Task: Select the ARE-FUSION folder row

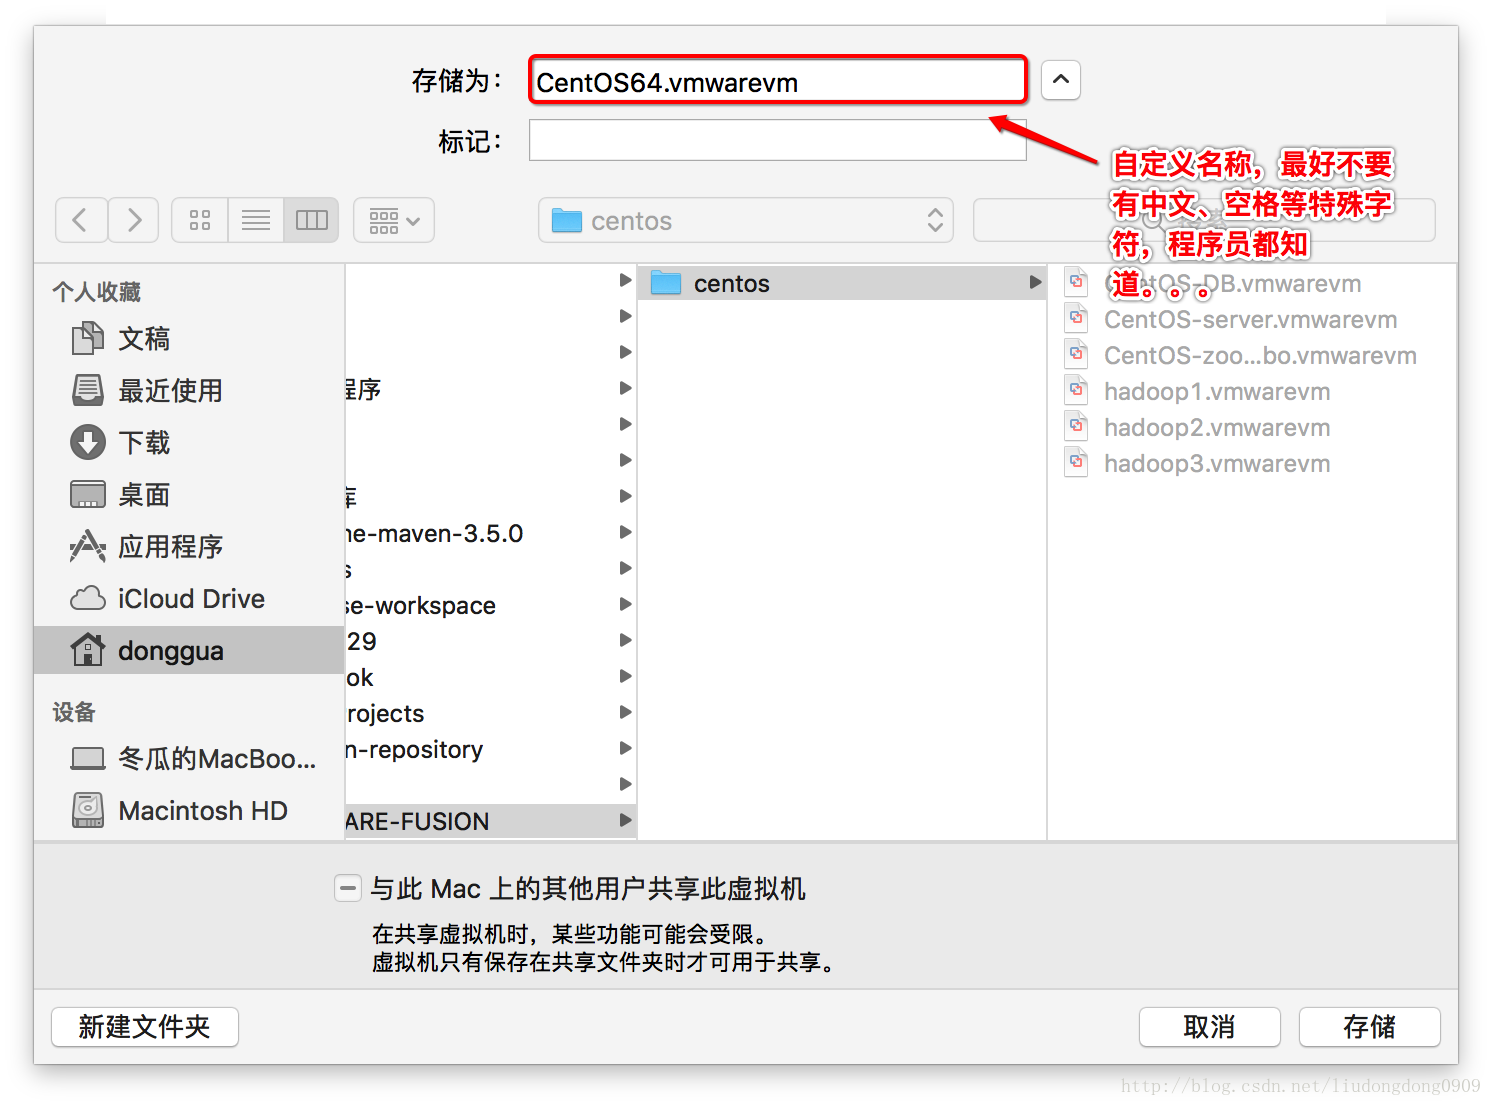Action: pyautogui.click(x=490, y=821)
